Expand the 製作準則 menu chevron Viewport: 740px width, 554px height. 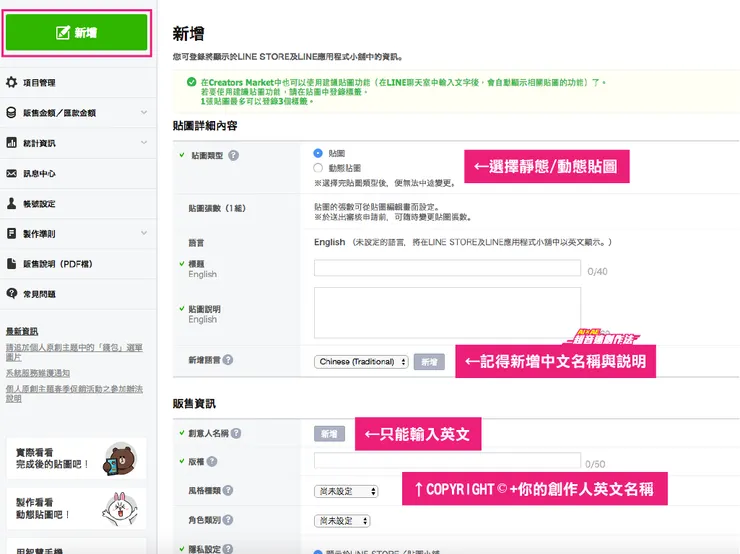[144, 233]
